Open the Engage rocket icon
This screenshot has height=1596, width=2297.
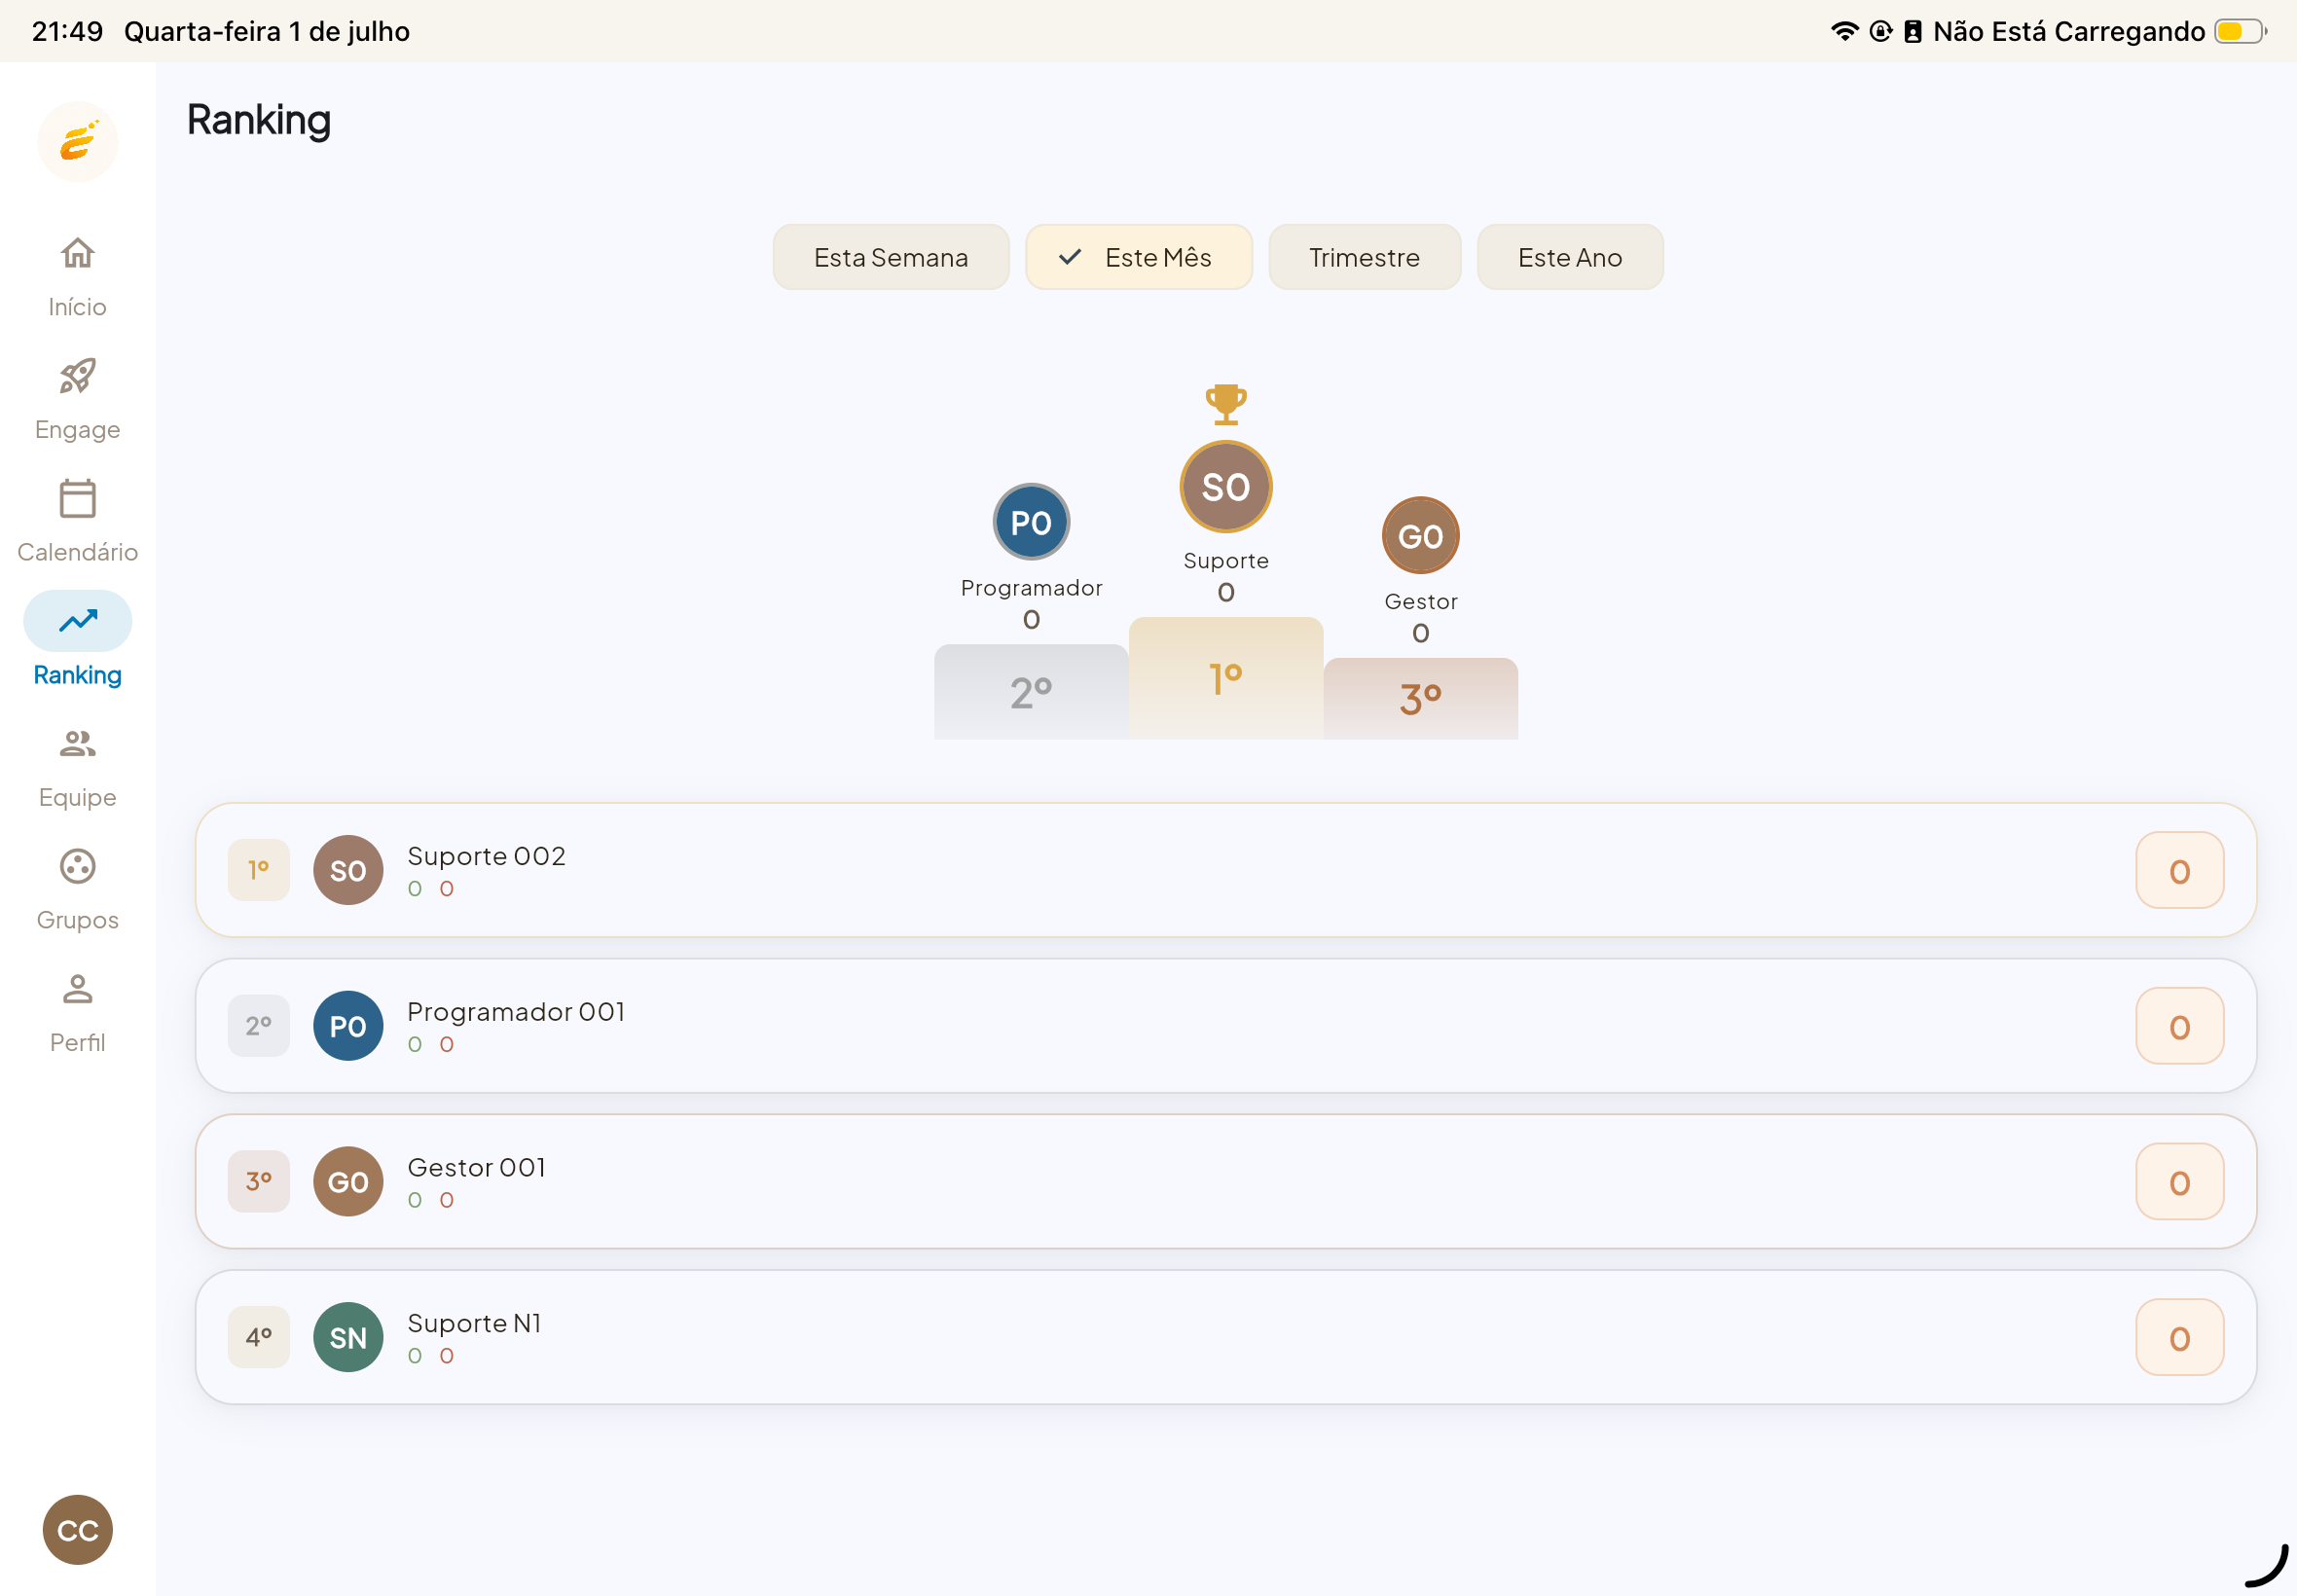coord(77,376)
